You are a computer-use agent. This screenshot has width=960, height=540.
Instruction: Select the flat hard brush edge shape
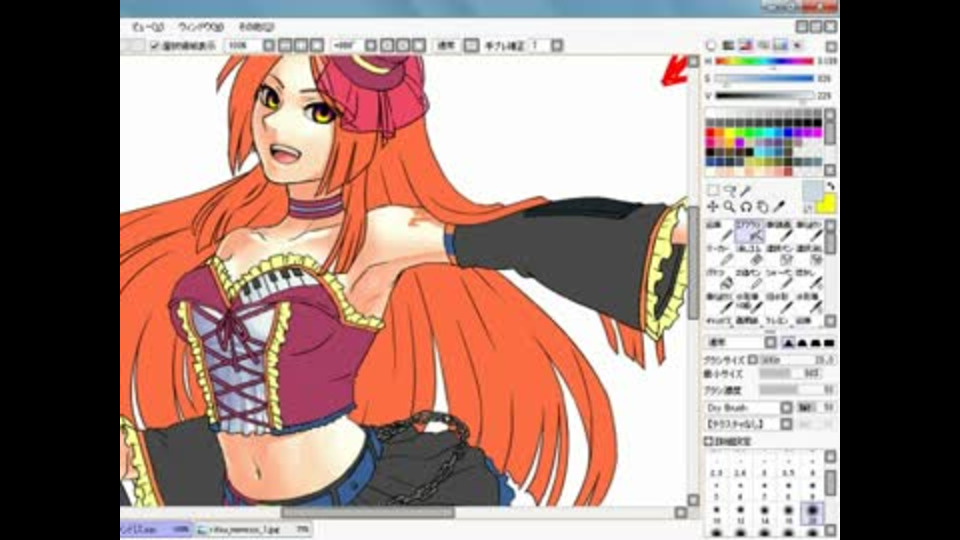click(829, 343)
